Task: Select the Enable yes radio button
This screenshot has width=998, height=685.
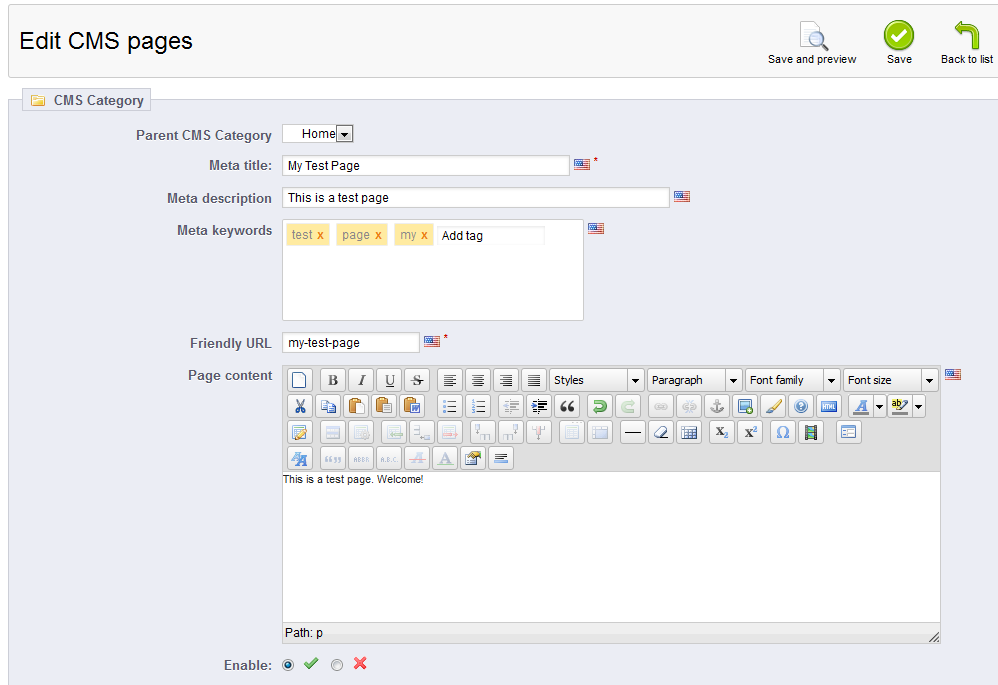Action: (288, 665)
